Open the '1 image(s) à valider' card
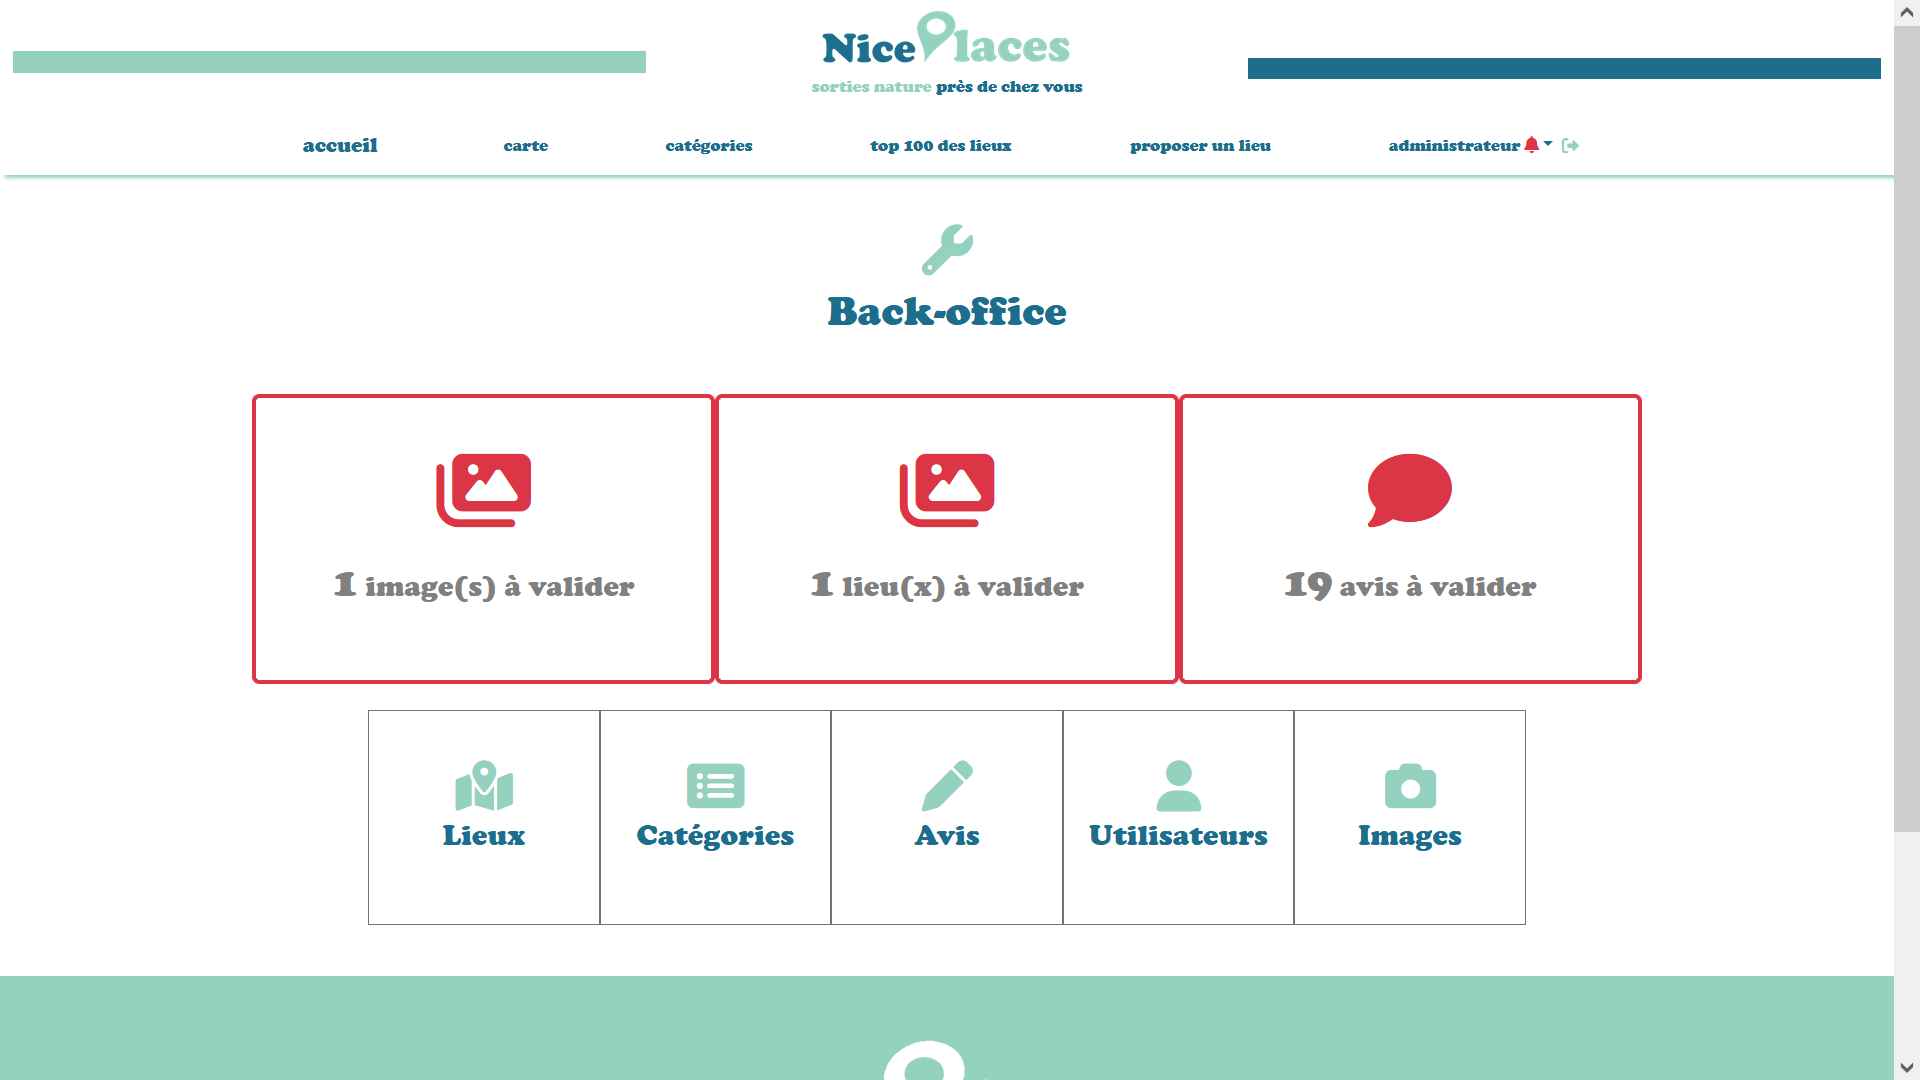 coord(482,538)
